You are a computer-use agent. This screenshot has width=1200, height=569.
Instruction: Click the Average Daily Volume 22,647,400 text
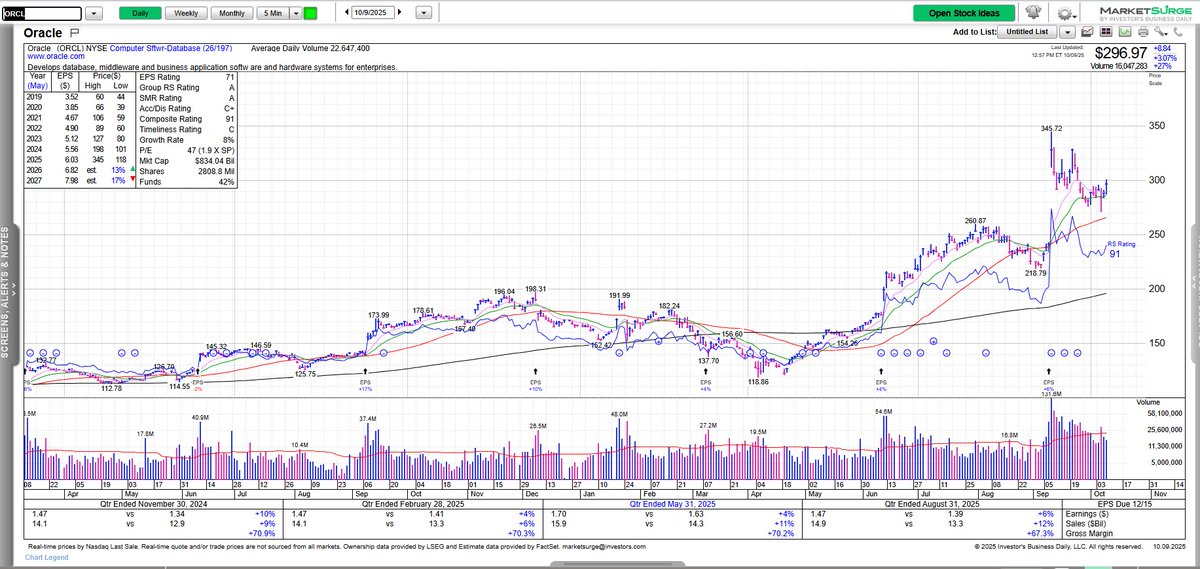[310, 48]
